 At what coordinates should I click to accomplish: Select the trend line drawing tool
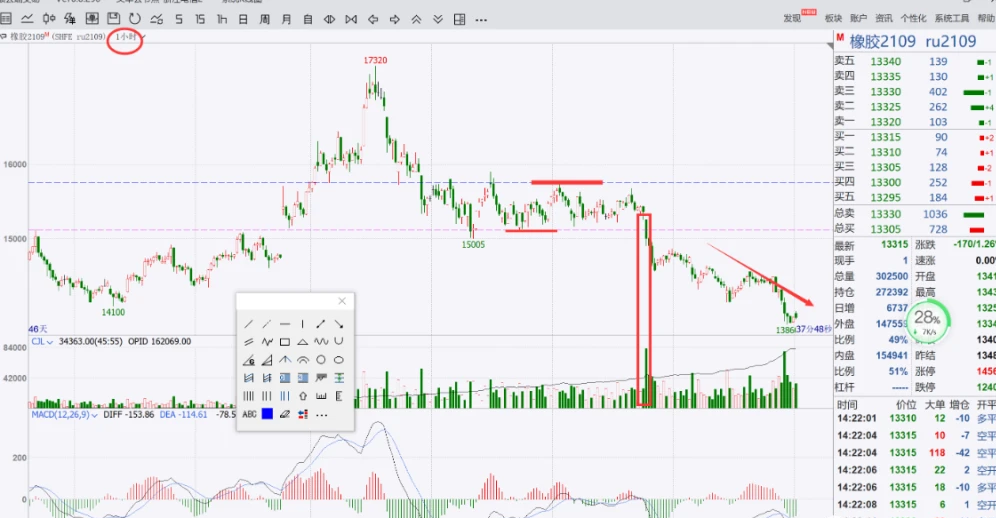pyautogui.click(x=248, y=324)
